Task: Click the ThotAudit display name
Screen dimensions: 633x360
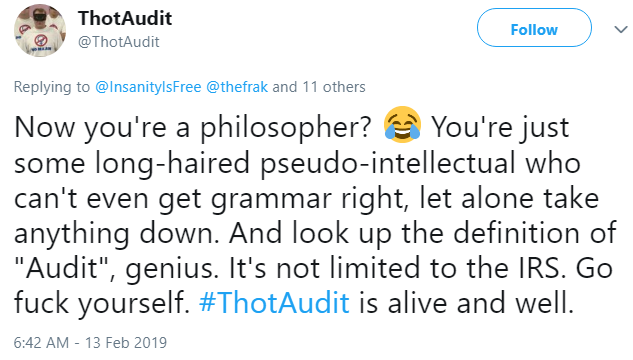Action: point(125,19)
